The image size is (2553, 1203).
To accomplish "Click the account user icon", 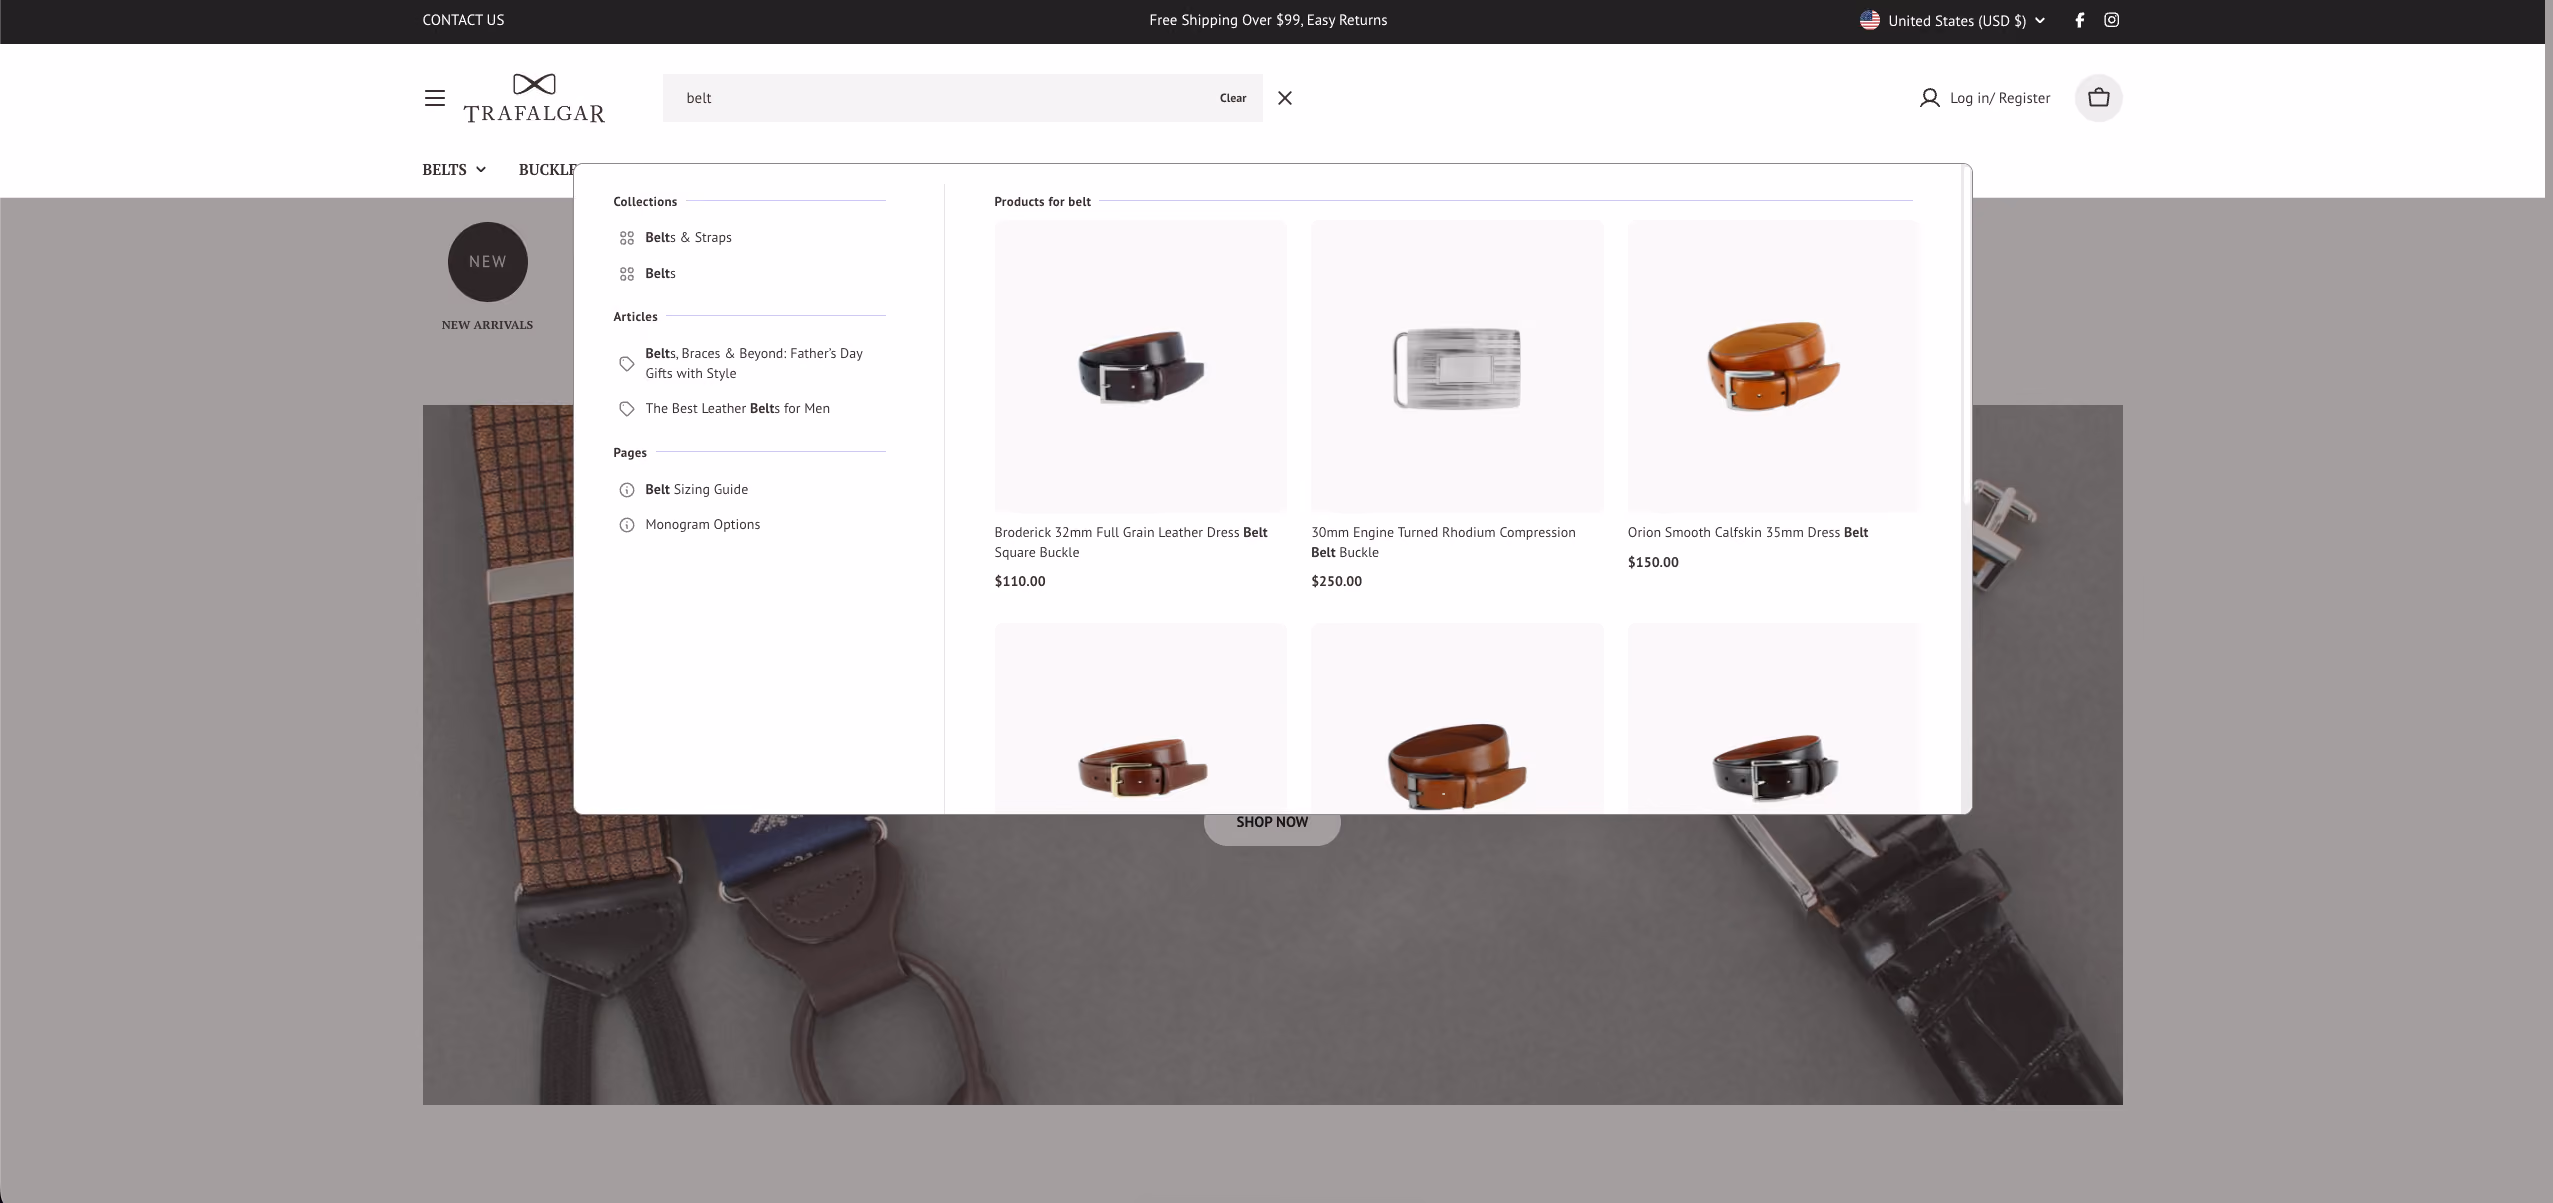I will [1929, 98].
